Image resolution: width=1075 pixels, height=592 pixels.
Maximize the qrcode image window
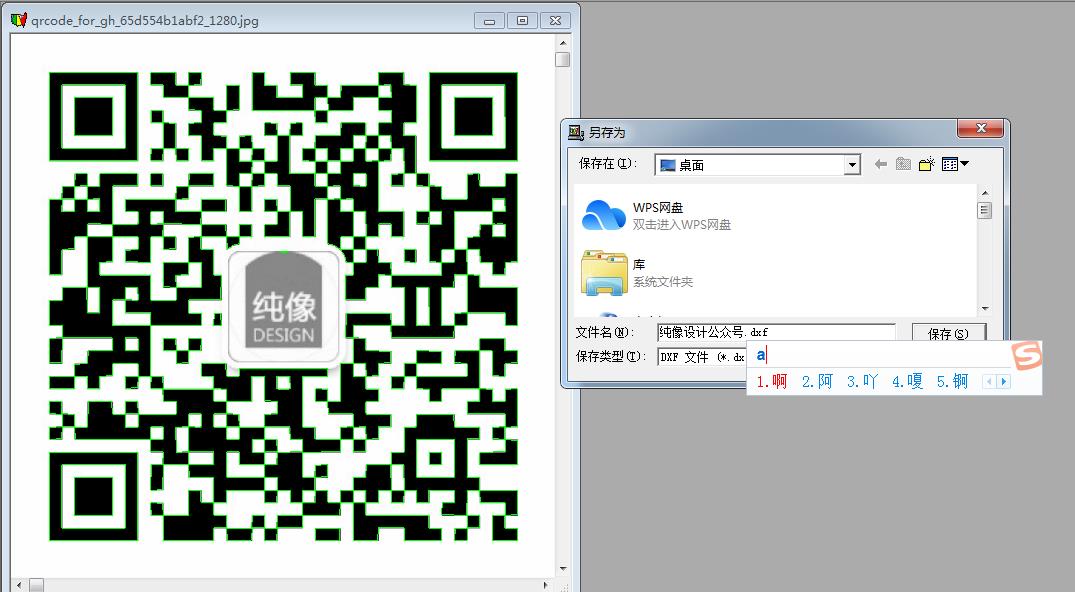(x=522, y=21)
